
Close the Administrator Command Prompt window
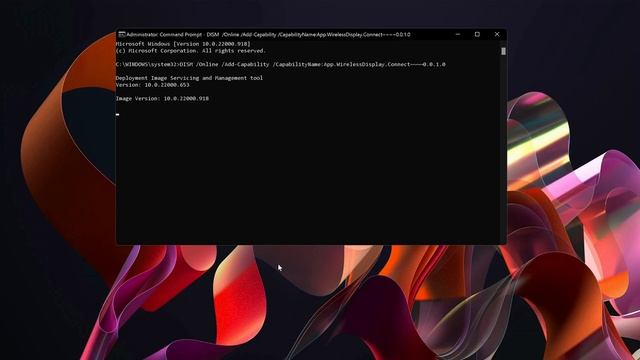click(x=497, y=35)
